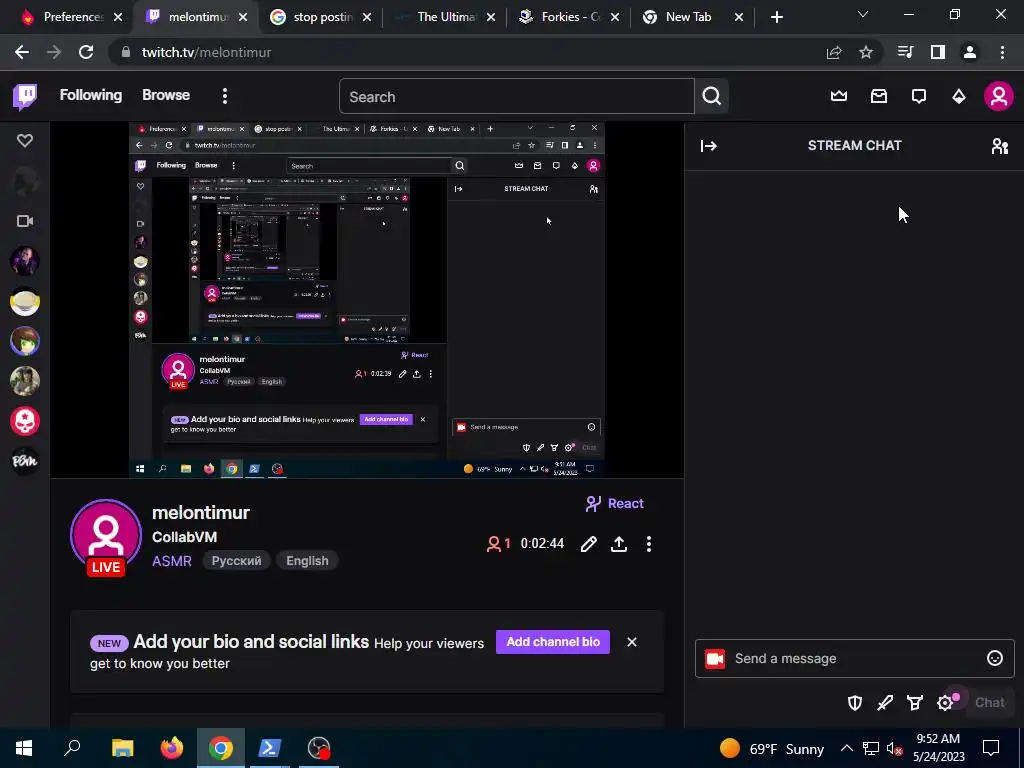This screenshot has width=1024, height=768.
Task: Toggle the Chrome side panel
Action: coord(938,52)
